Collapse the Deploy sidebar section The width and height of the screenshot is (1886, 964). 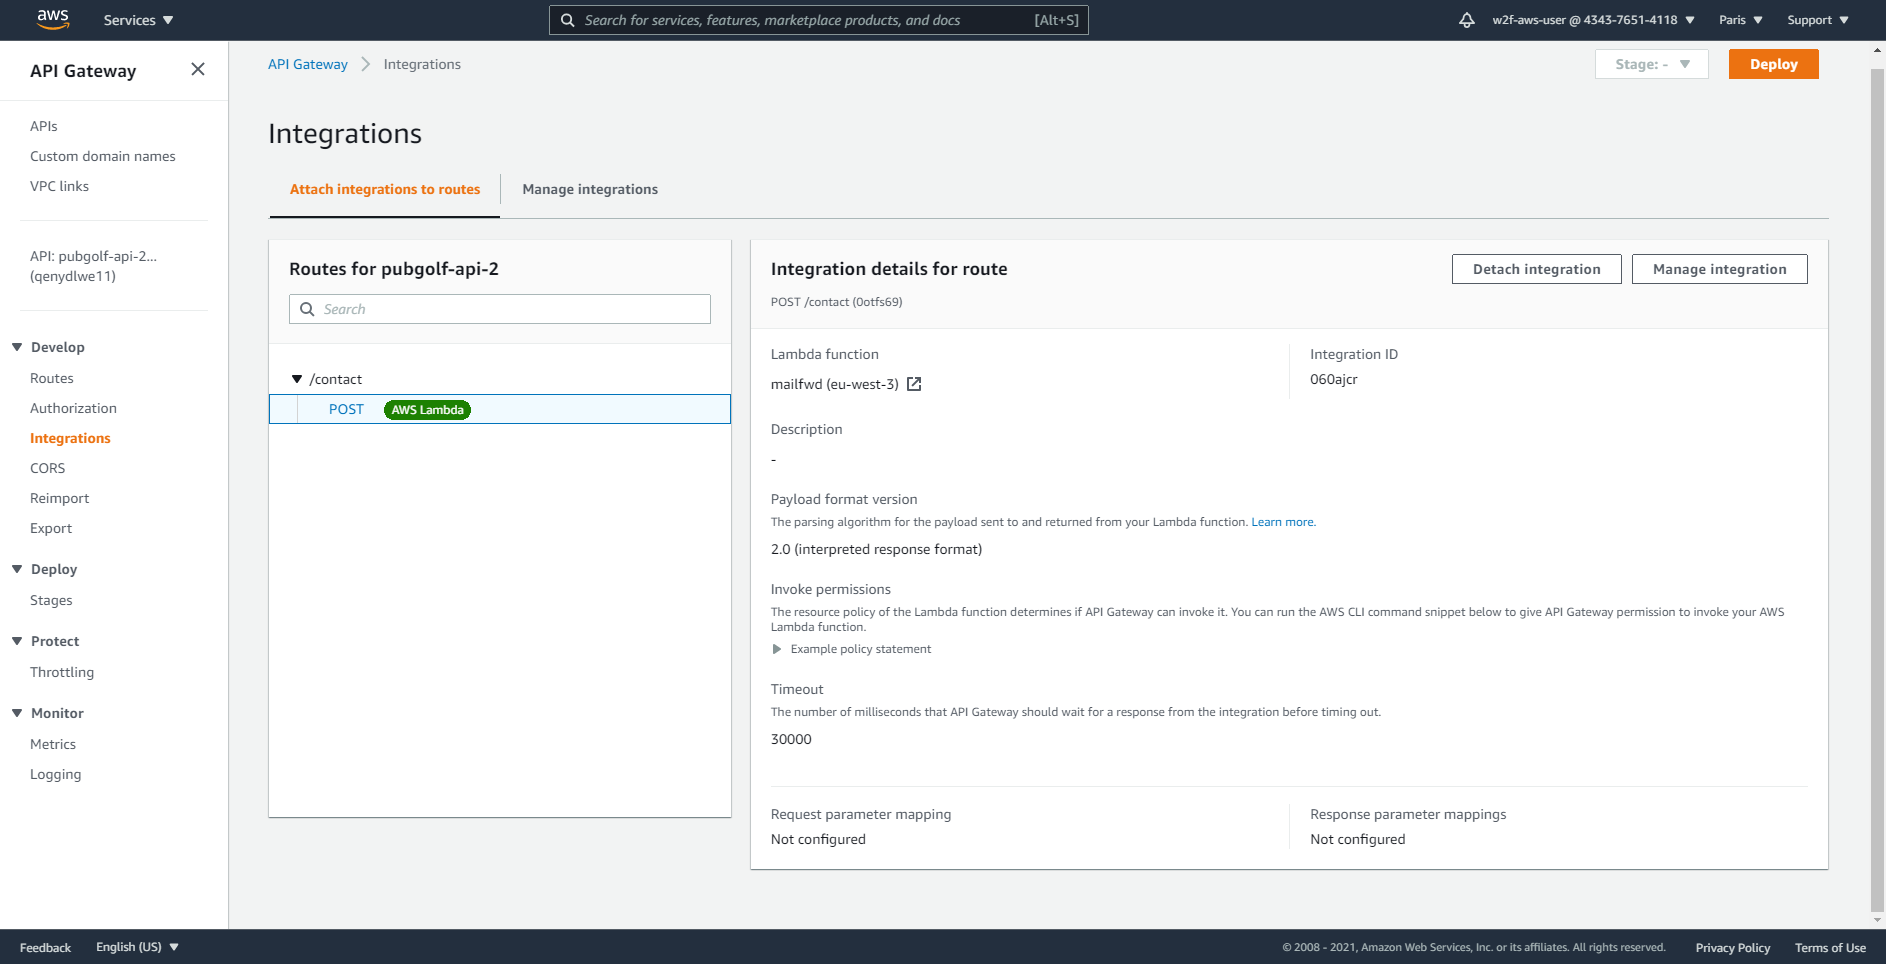click(x=17, y=569)
